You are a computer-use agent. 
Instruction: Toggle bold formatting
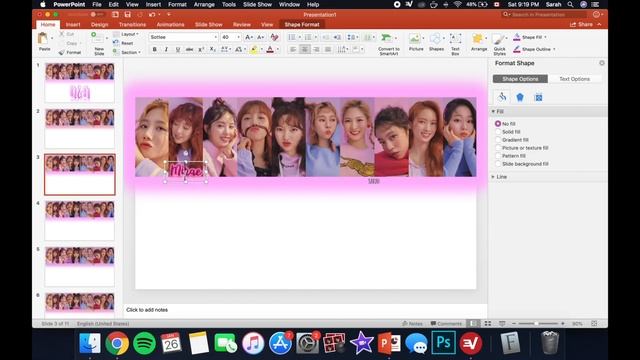[155, 49]
